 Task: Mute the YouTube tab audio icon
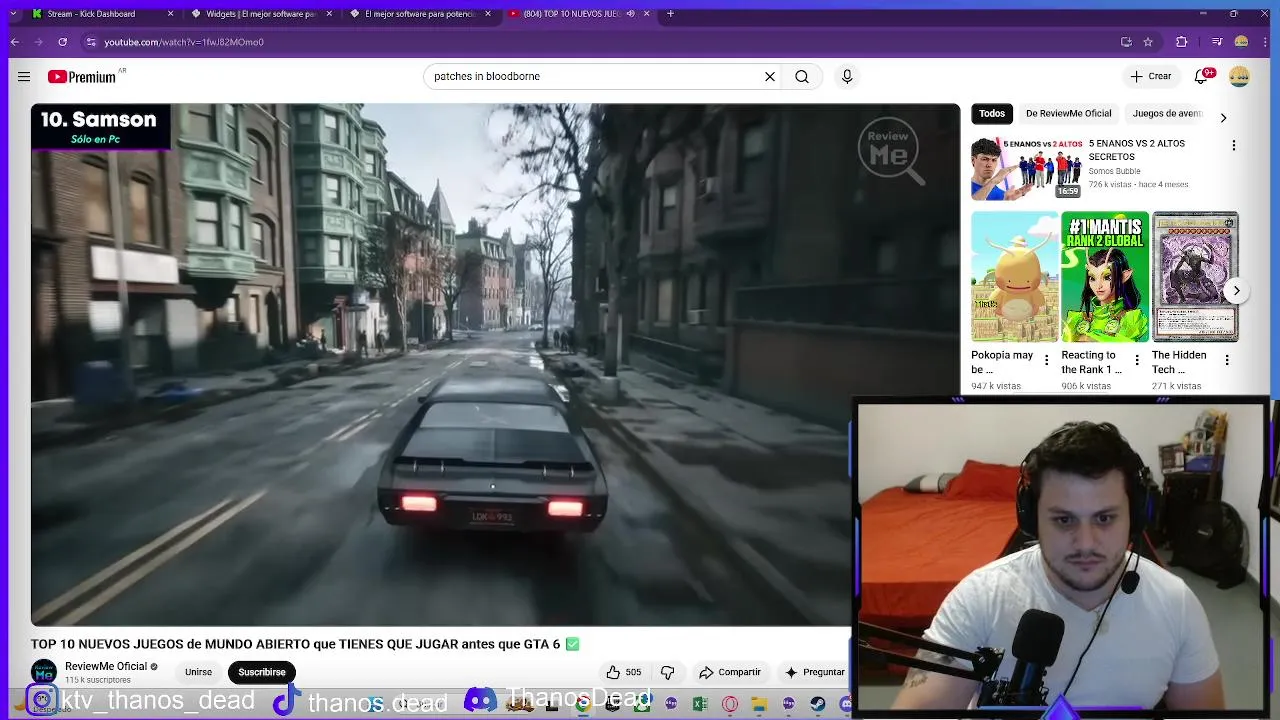click(630, 14)
